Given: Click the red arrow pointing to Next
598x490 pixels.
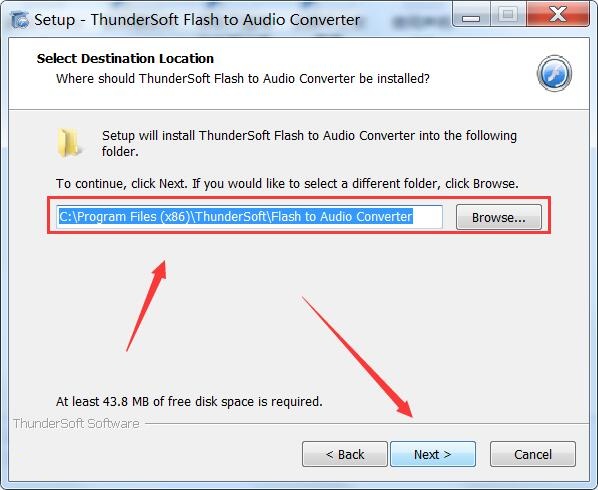Looking at the screenshot, I should (x=357, y=357).
